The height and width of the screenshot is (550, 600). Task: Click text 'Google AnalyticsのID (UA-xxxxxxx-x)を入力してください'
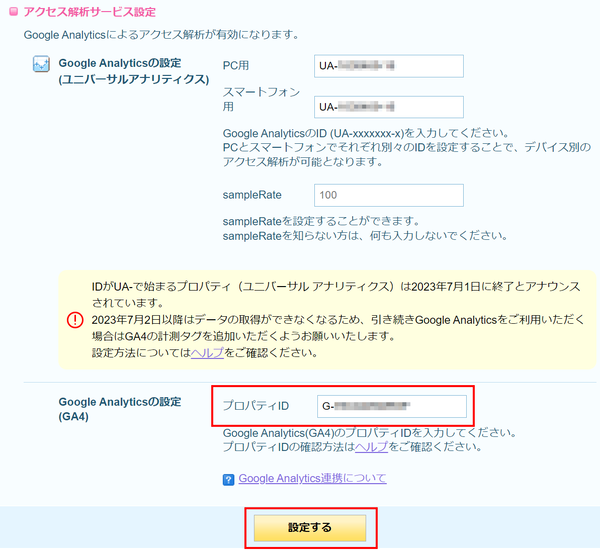366,134
